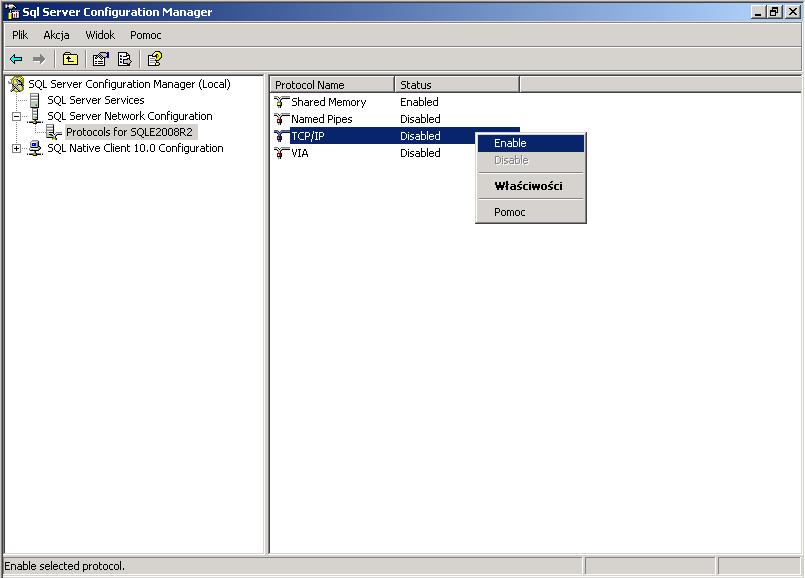
Task: Select Protocols for SQLE2008R2 tree label
Action: click(129, 132)
